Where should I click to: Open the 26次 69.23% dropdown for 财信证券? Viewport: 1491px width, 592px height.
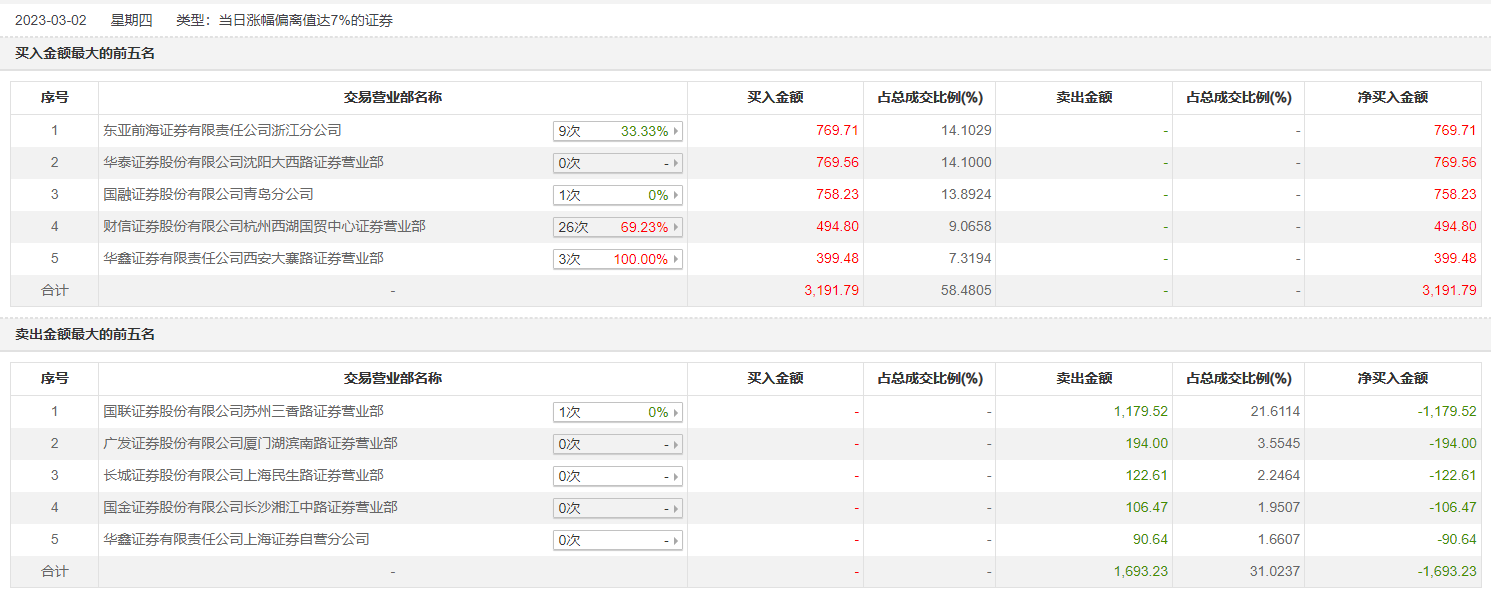coord(617,227)
